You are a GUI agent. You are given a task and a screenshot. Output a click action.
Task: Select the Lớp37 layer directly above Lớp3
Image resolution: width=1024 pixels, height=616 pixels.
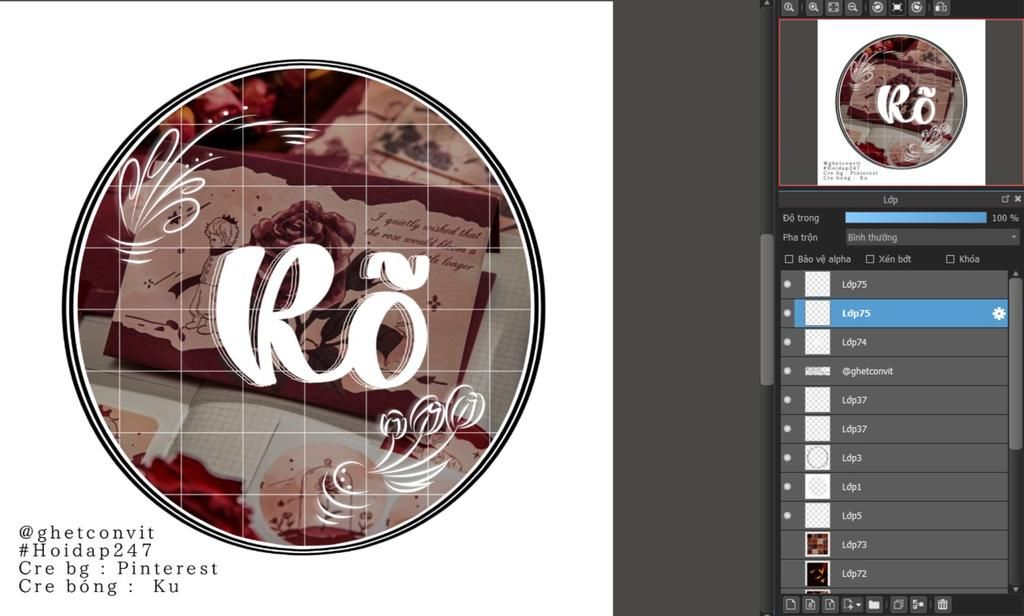pyautogui.click(x=895, y=429)
